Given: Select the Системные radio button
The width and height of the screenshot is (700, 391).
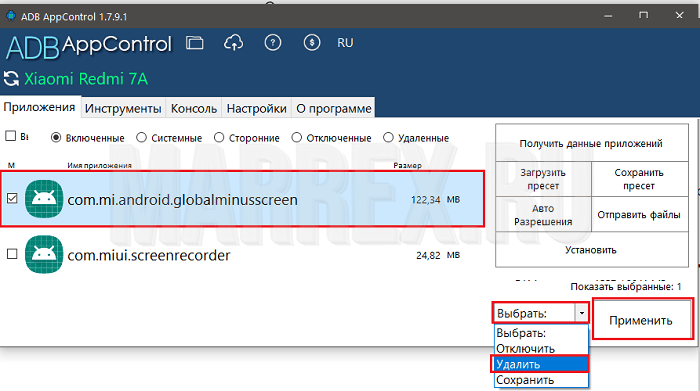Looking at the screenshot, I should click(142, 138).
